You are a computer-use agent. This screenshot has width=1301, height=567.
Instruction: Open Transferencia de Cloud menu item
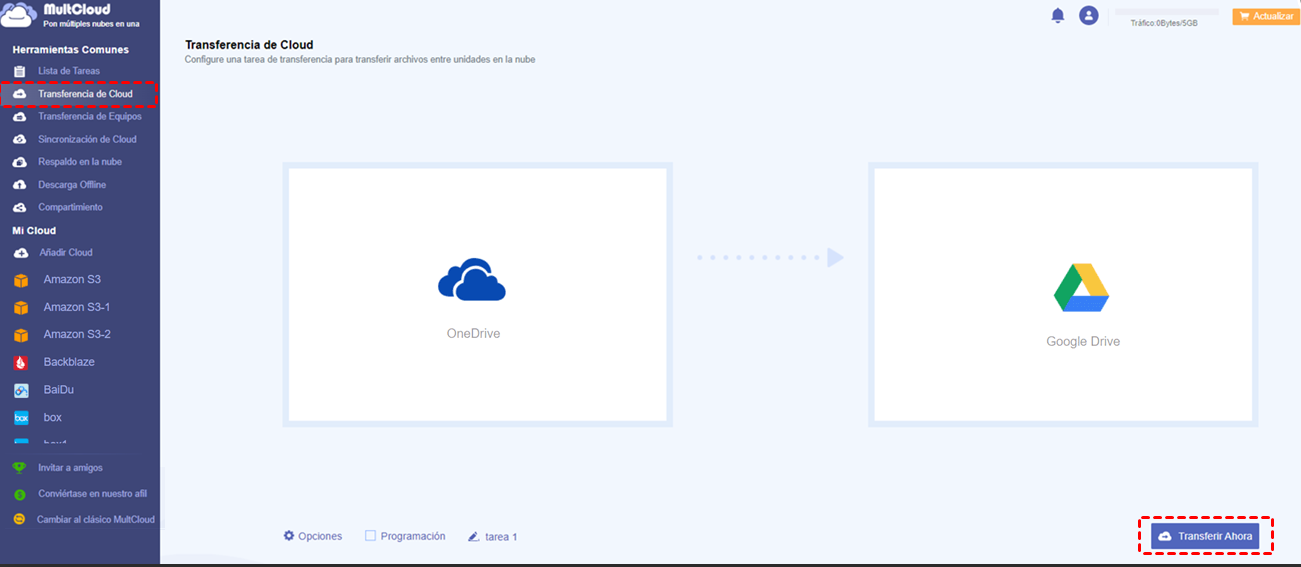coord(85,94)
